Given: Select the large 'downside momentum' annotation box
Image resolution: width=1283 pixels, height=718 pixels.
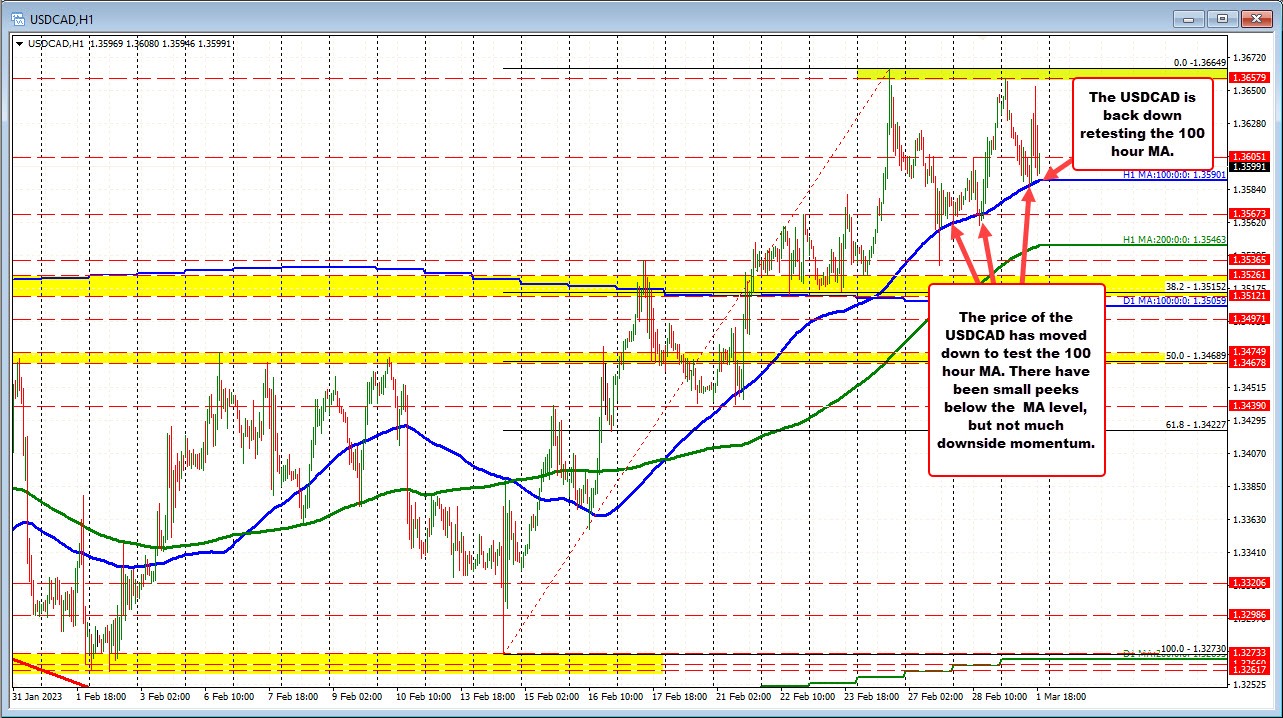Looking at the screenshot, I should click(1016, 380).
